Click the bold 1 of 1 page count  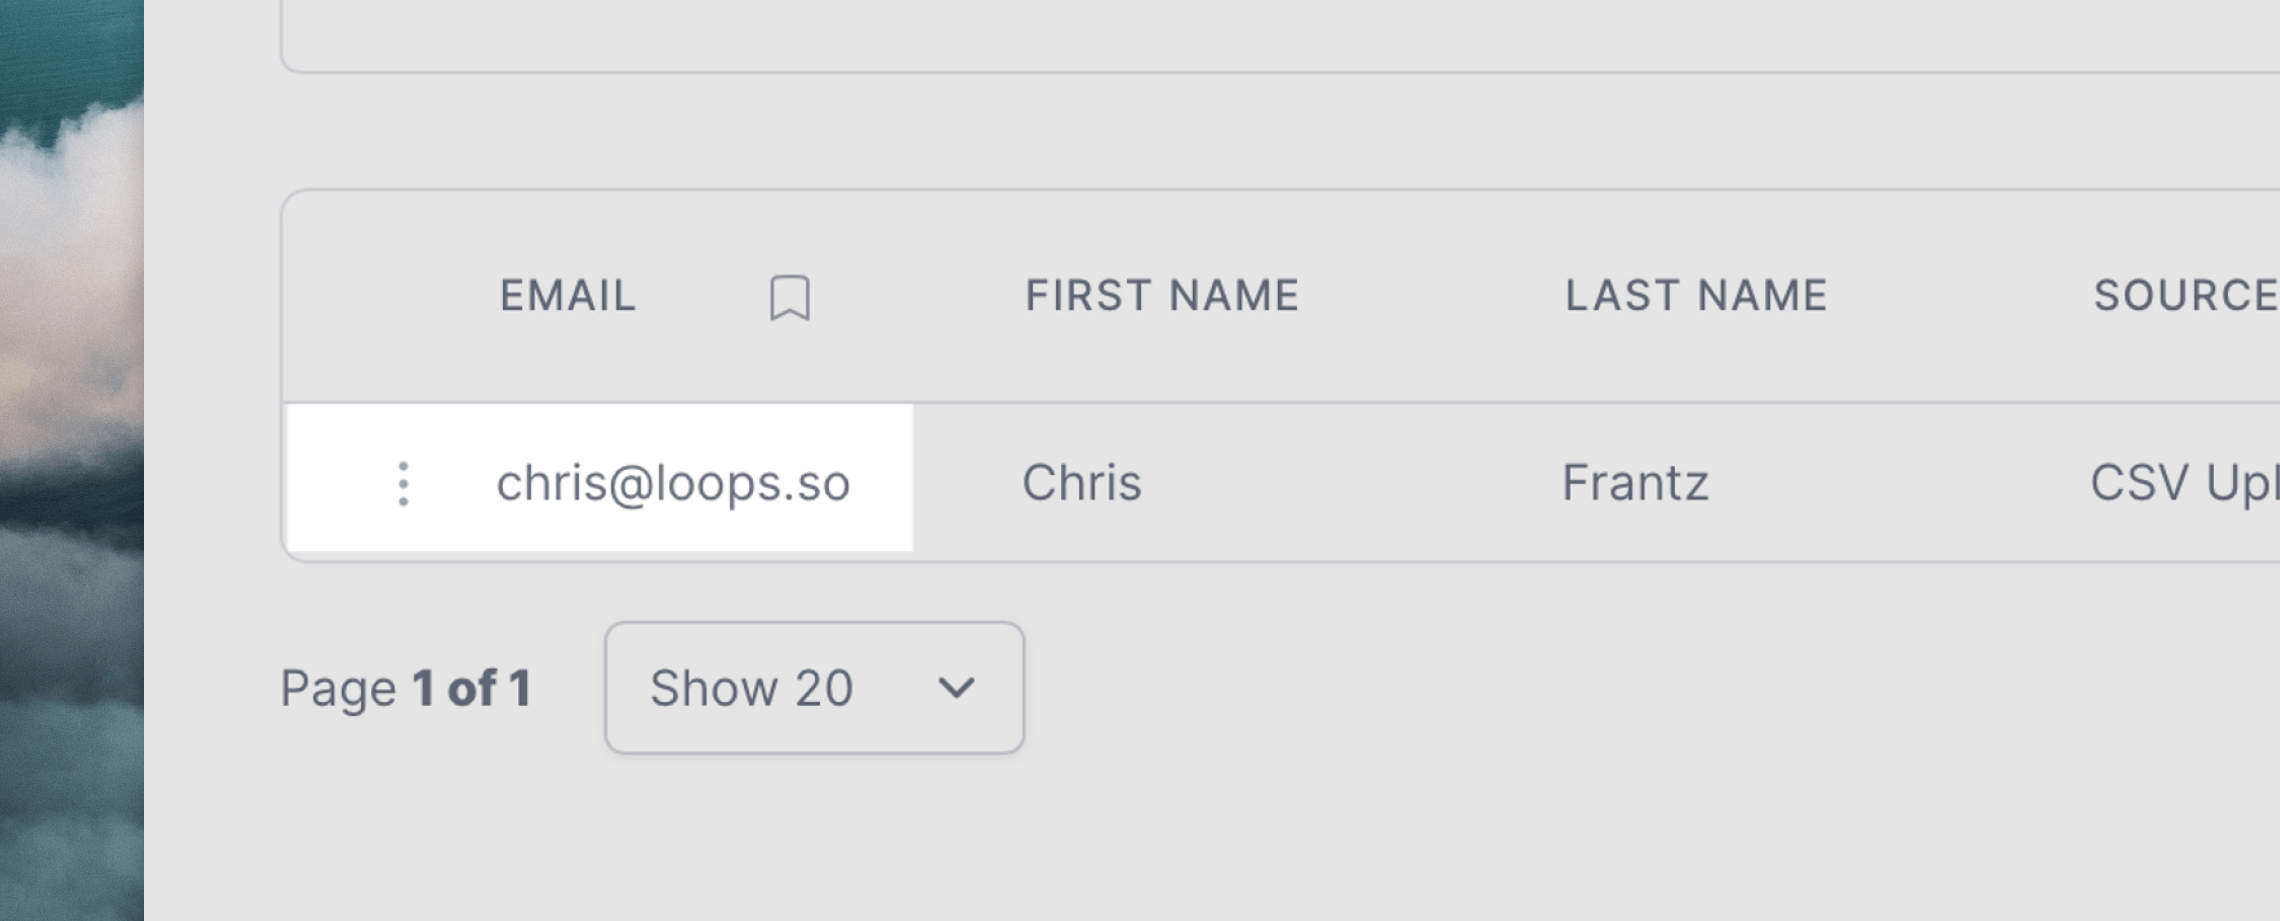pyautogui.click(x=472, y=688)
